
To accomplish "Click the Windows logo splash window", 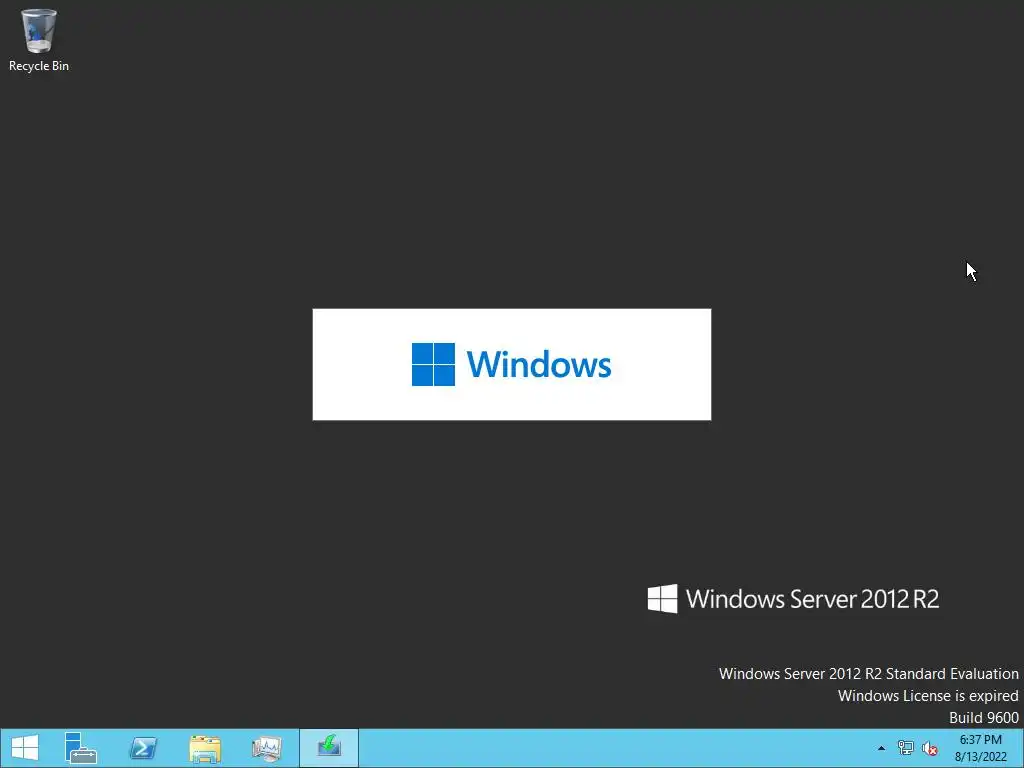I will (512, 364).
